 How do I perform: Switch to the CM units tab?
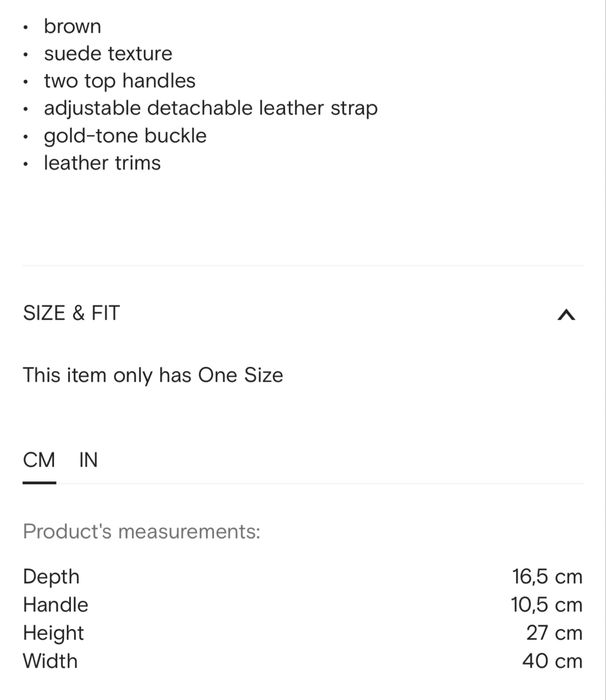(x=39, y=460)
